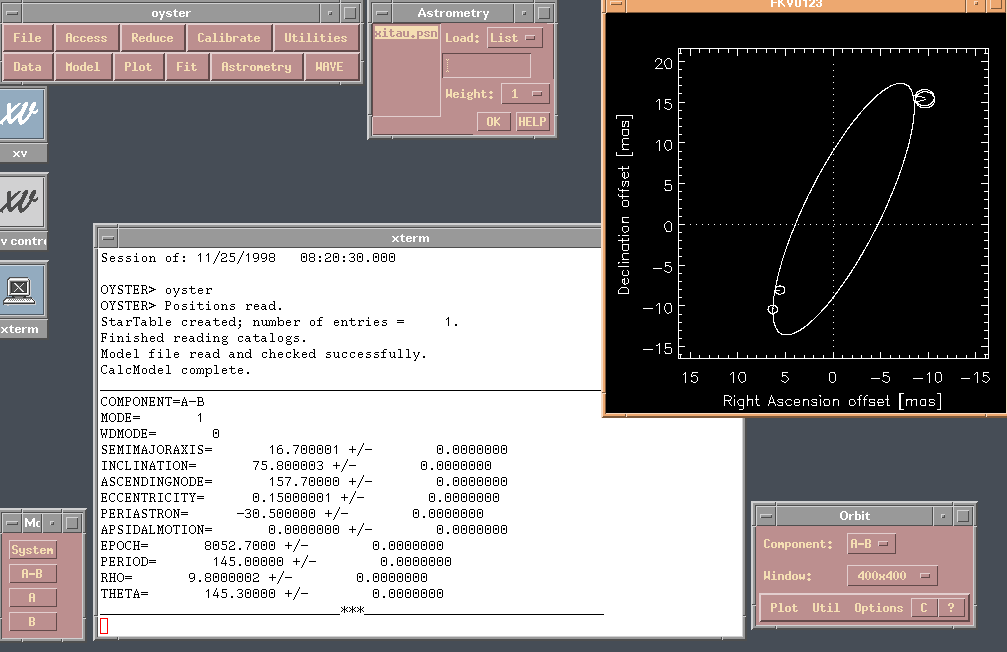Open the xterm window menu button

108,238
